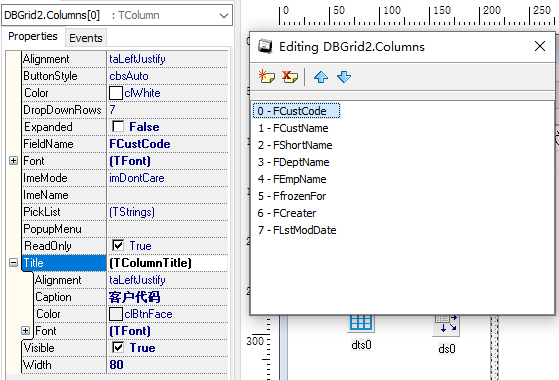
Task: Switch to the Events tab
Action: 86,38
